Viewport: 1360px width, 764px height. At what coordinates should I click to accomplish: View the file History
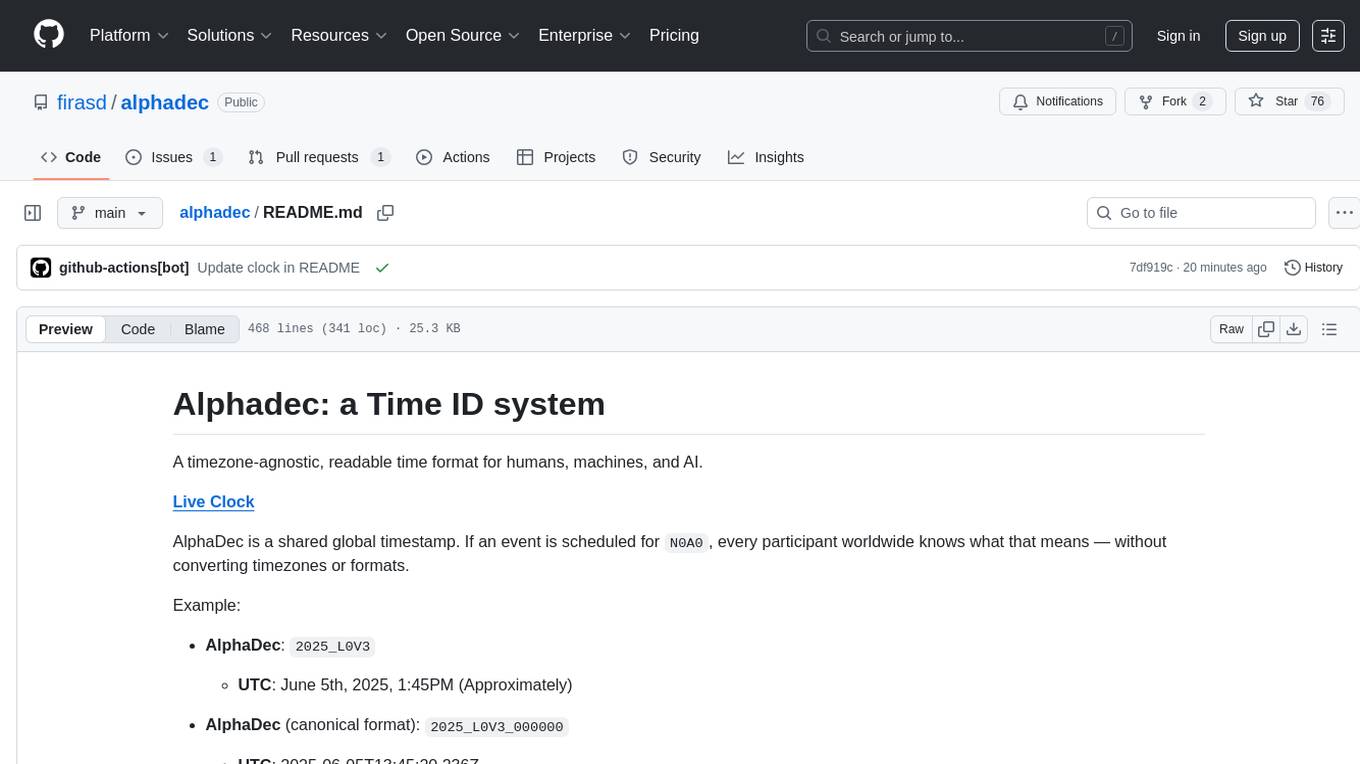click(1313, 268)
